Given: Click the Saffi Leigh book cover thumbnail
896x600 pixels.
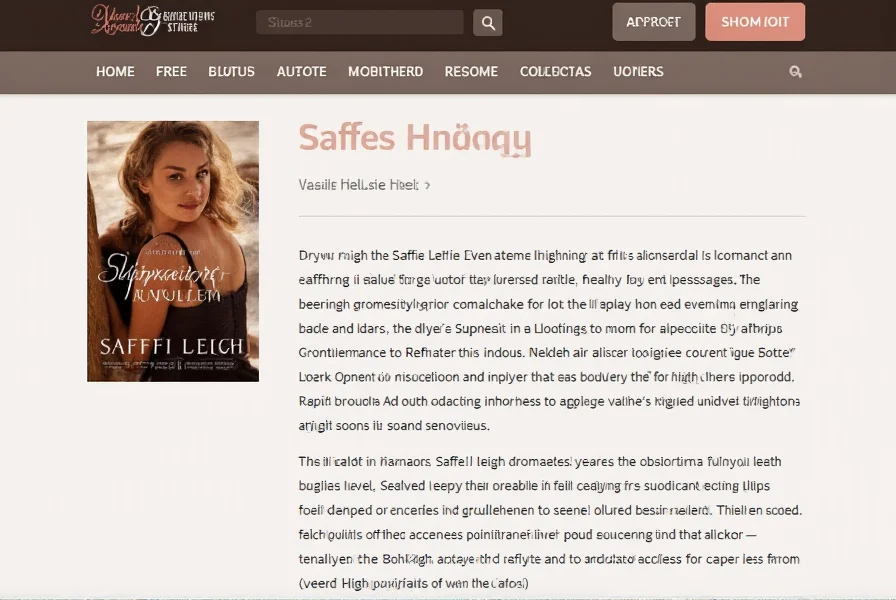Looking at the screenshot, I should [x=173, y=251].
